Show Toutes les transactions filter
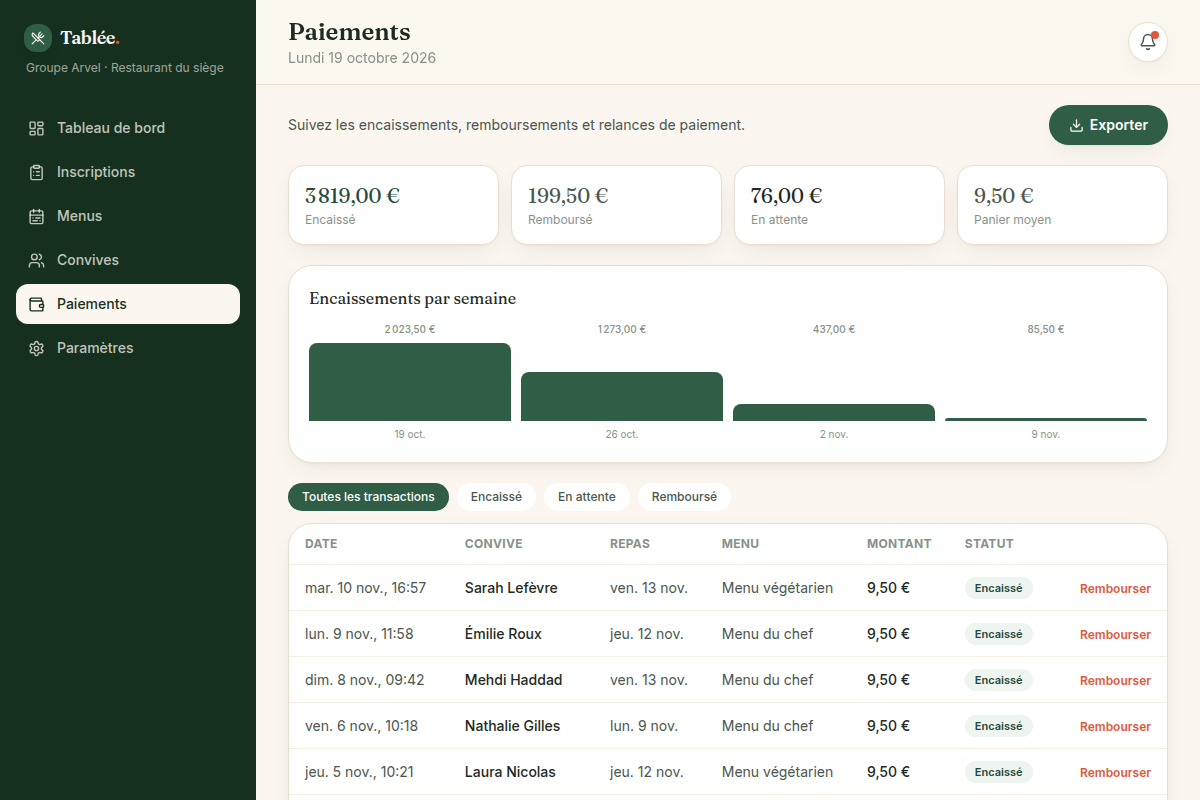The image size is (1200, 800). pyautogui.click(x=368, y=497)
